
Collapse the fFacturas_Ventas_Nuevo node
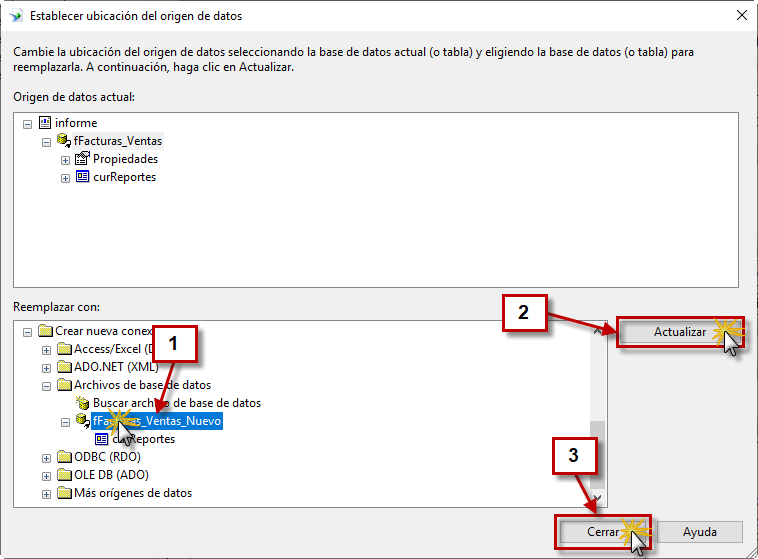pyautogui.click(x=65, y=423)
